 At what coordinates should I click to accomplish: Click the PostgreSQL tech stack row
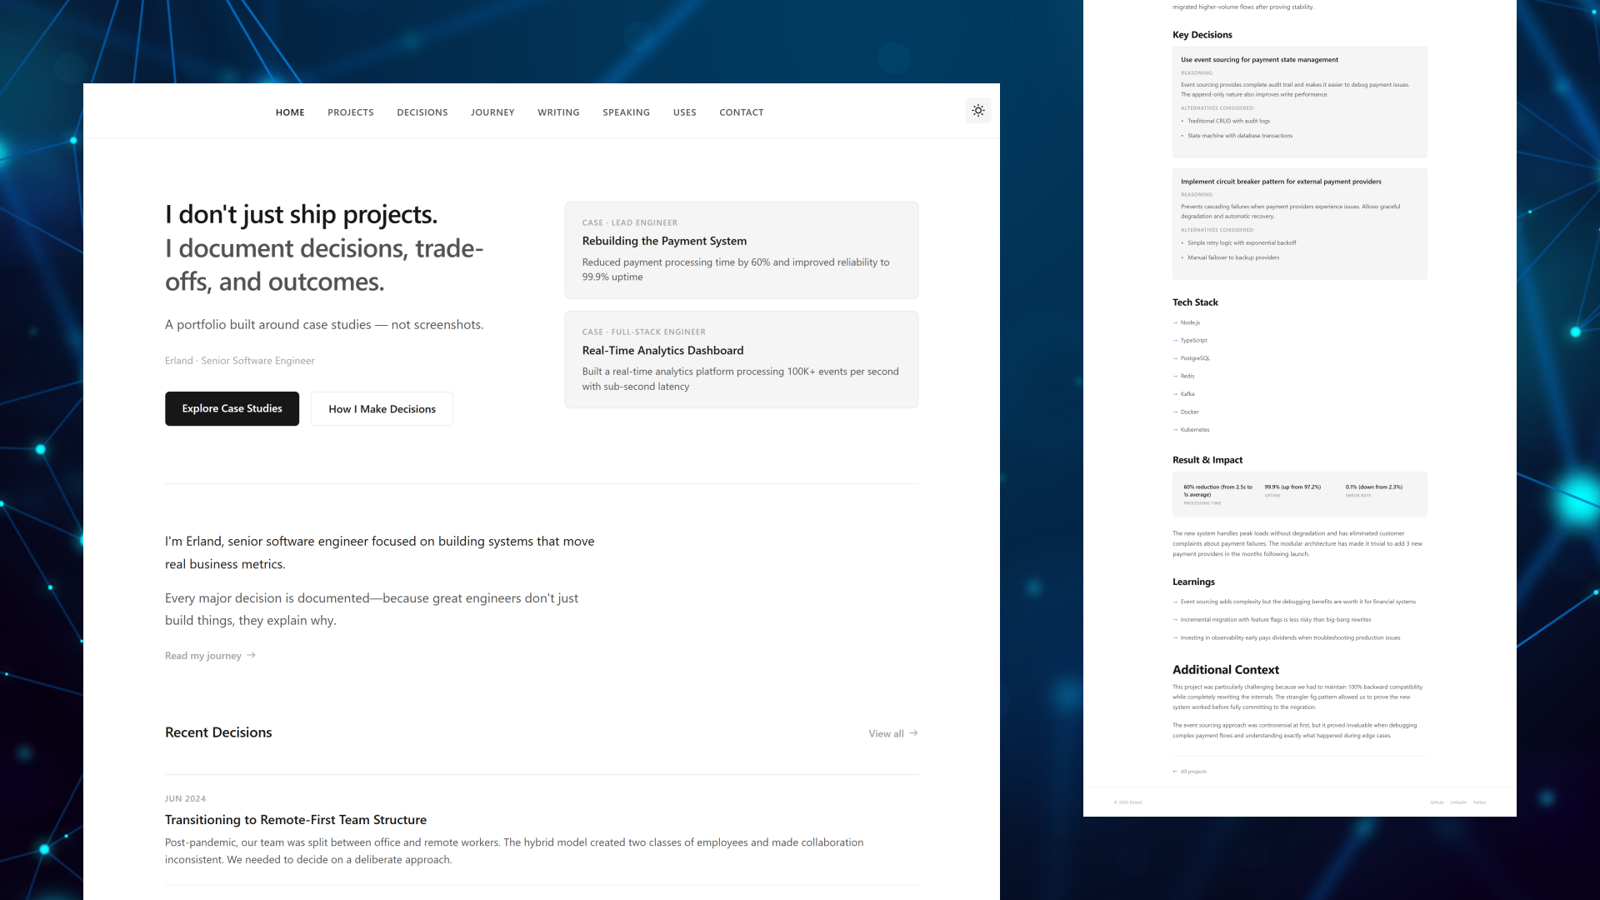1191,358
